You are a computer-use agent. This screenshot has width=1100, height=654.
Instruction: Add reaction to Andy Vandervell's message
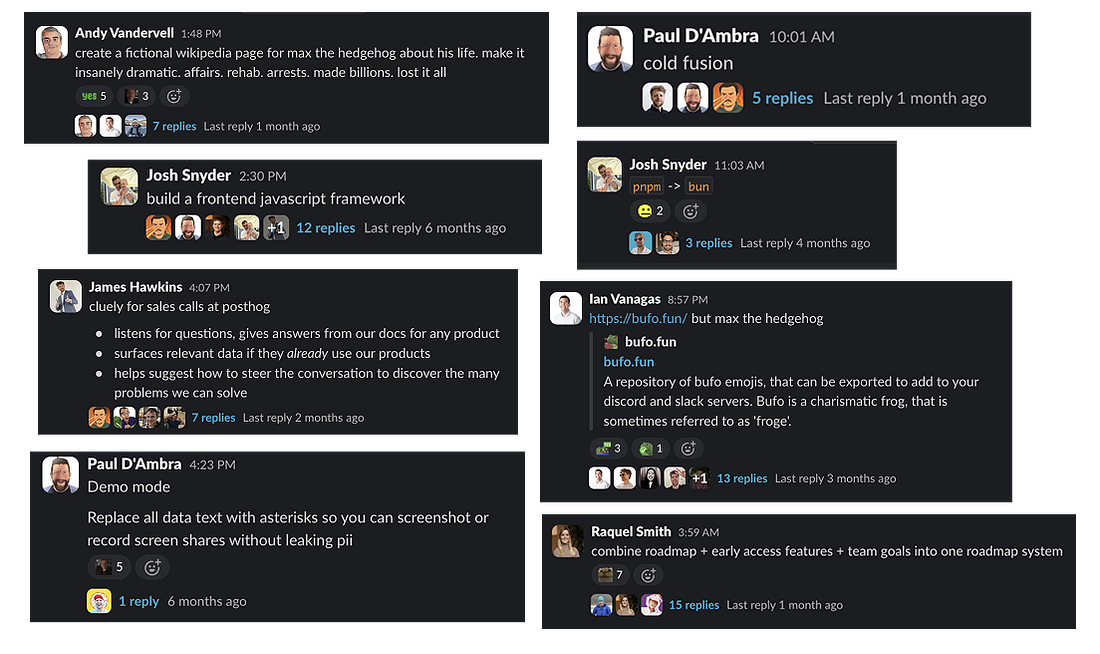tap(174, 96)
